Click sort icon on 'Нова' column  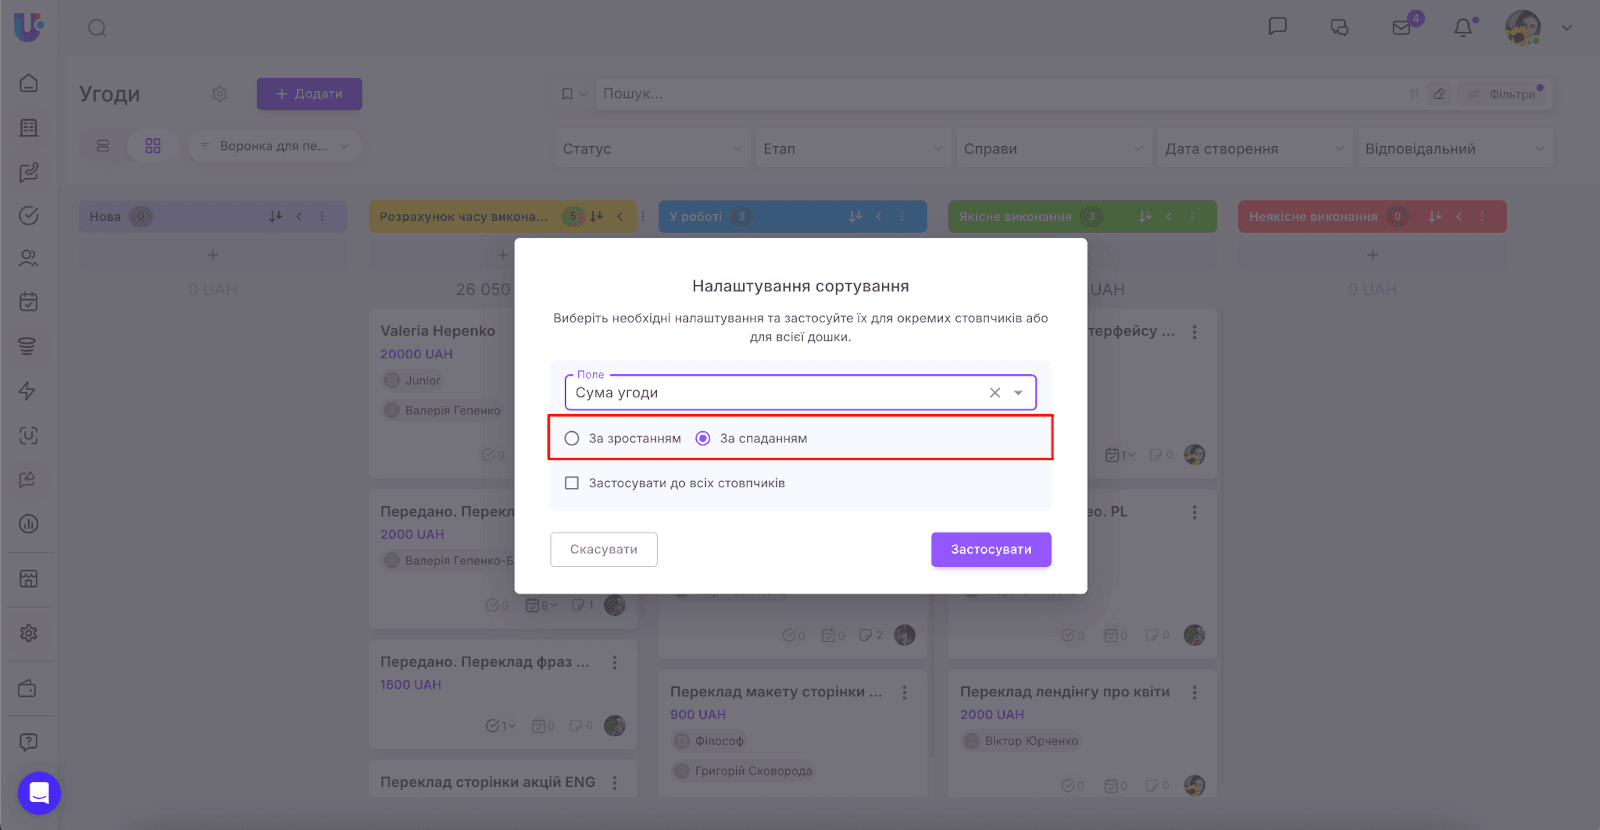pos(276,216)
